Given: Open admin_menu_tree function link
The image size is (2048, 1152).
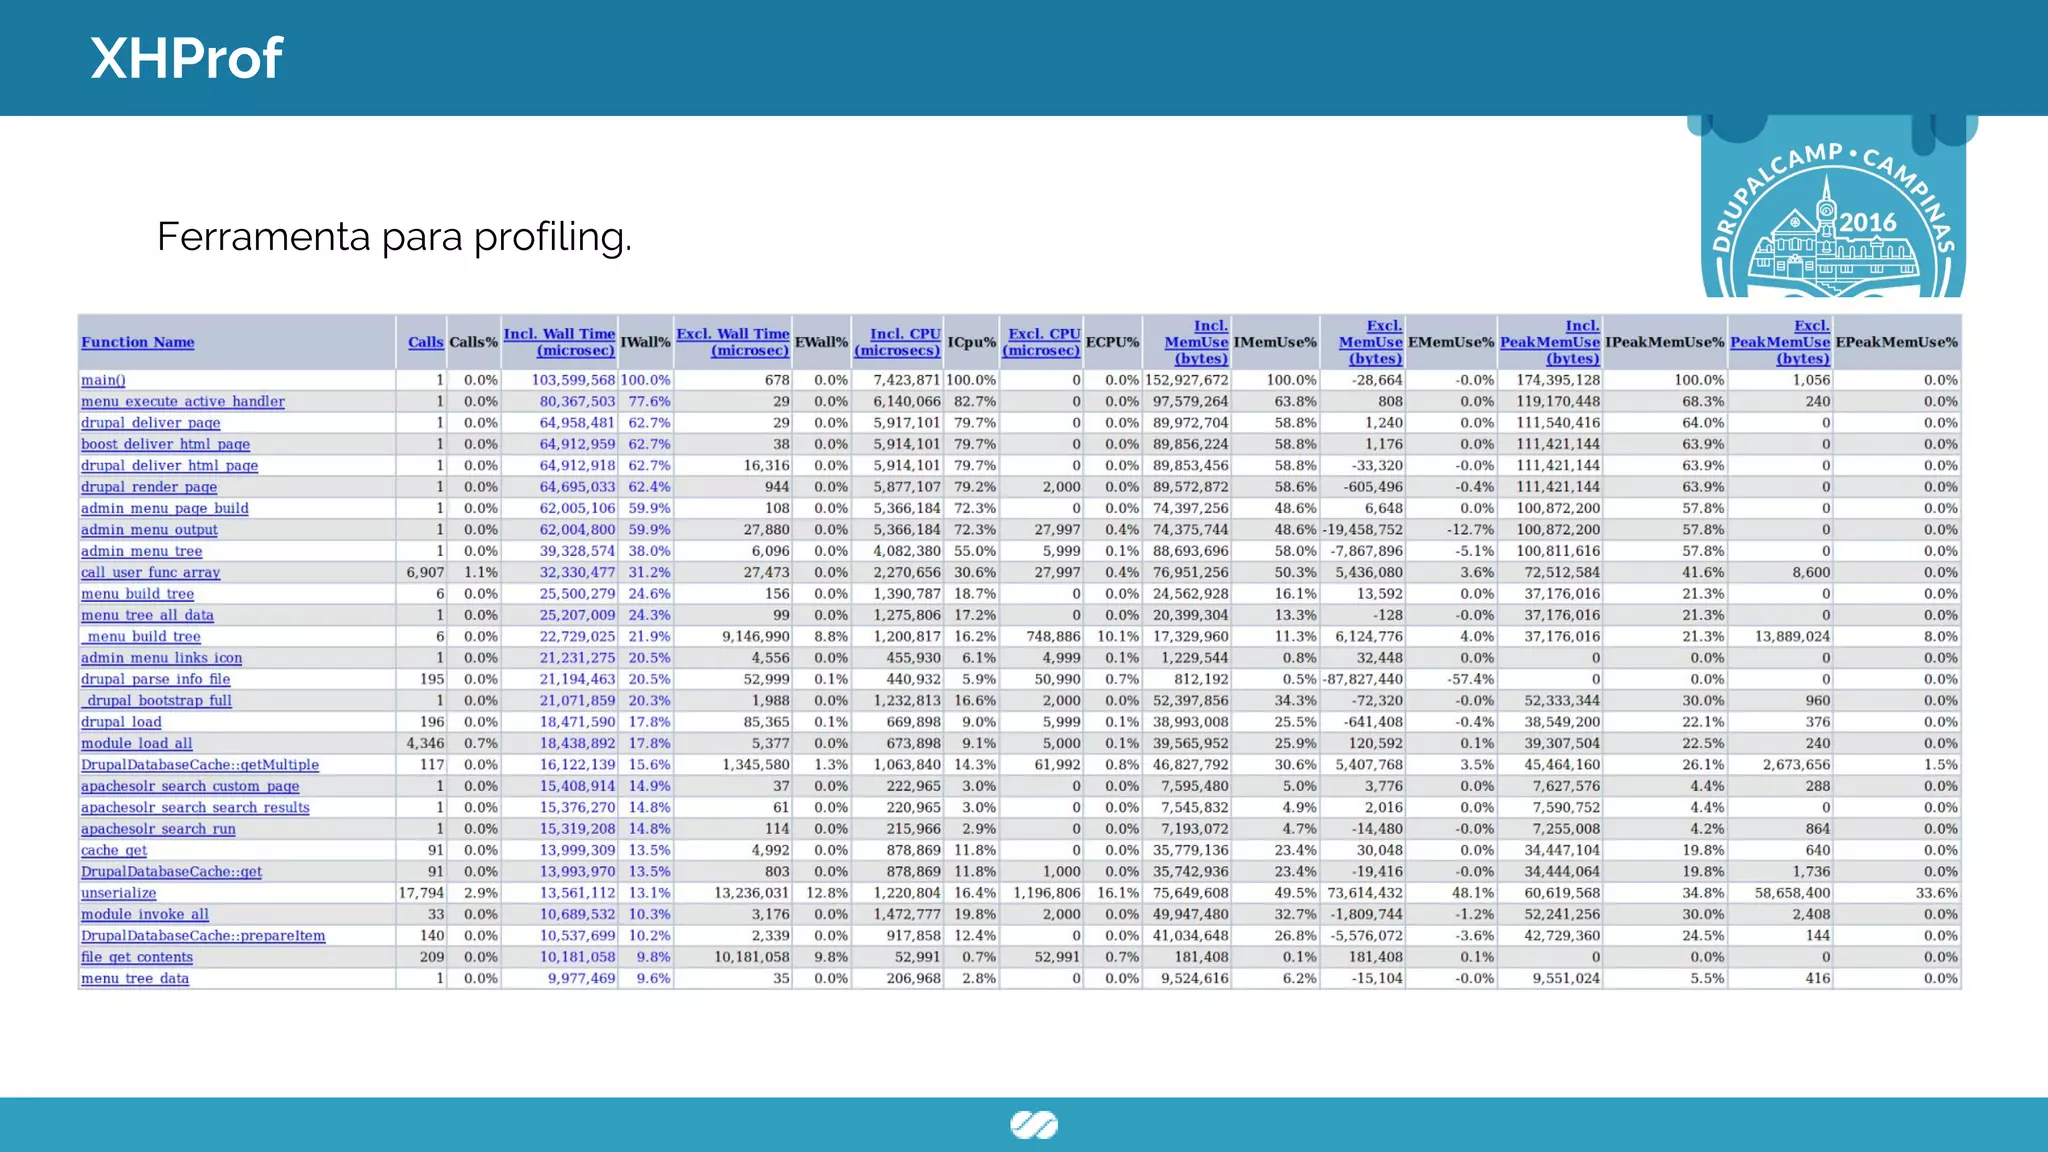Looking at the screenshot, I should tap(142, 551).
